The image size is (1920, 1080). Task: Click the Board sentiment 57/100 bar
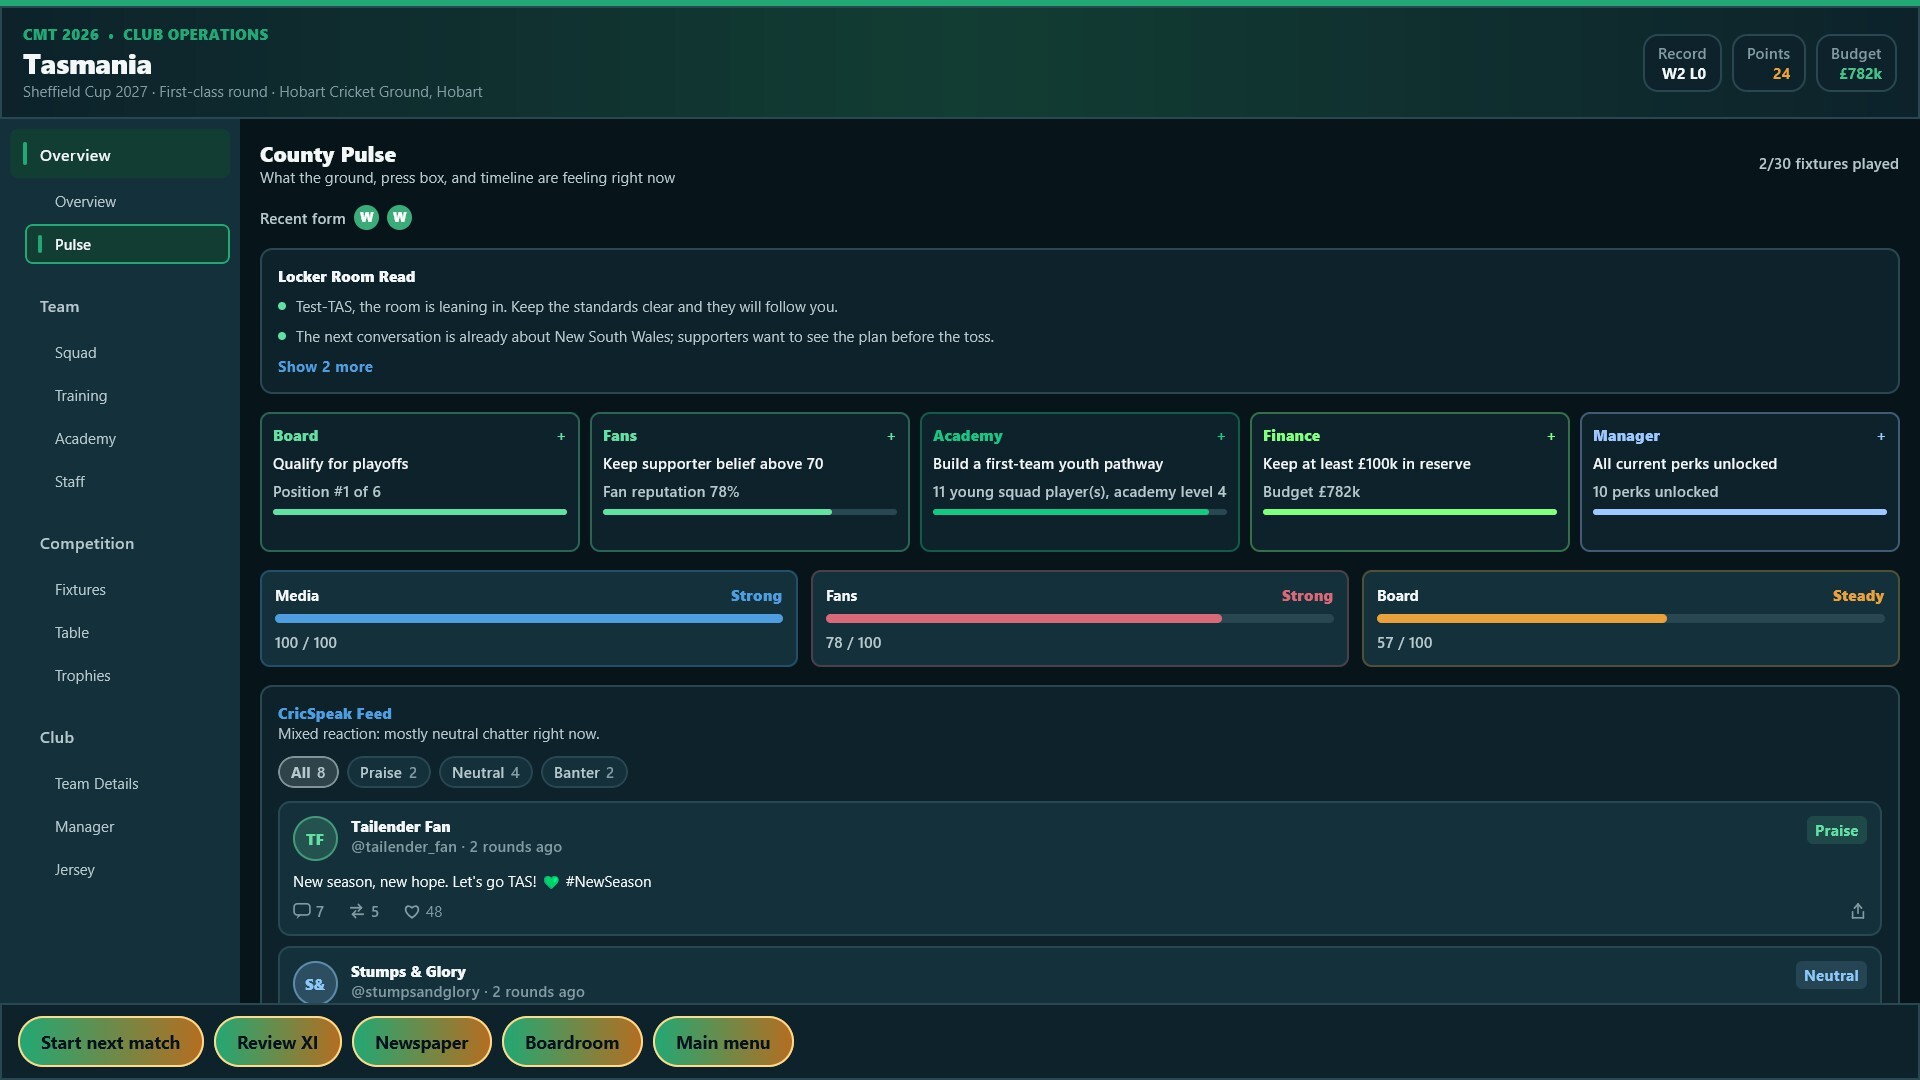1631,619
